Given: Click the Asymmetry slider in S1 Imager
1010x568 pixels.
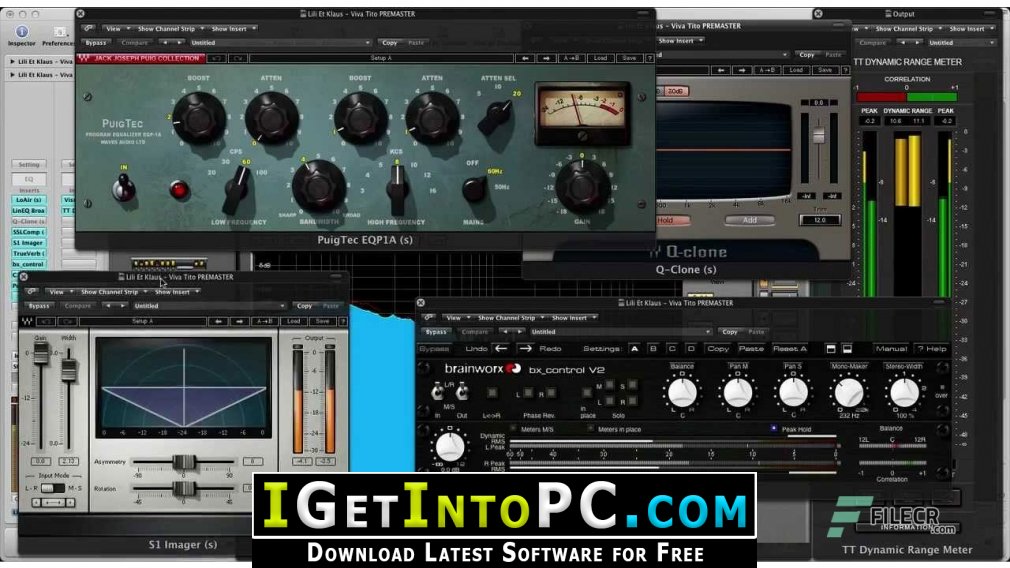Looking at the screenshot, I should pyautogui.click(x=184, y=462).
